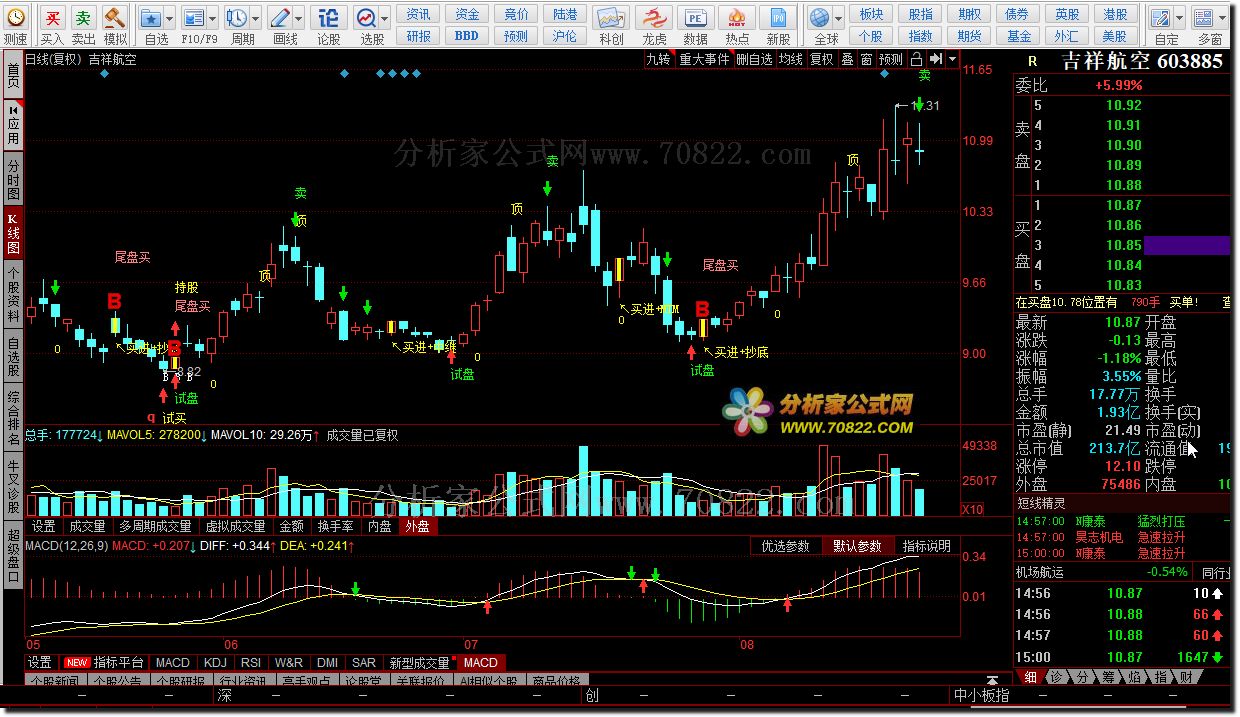Select the 诊 tab in bottom-right panel
The height and width of the screenshot is (717, 1240).
pyautogui.click(x=1058, y=677)
